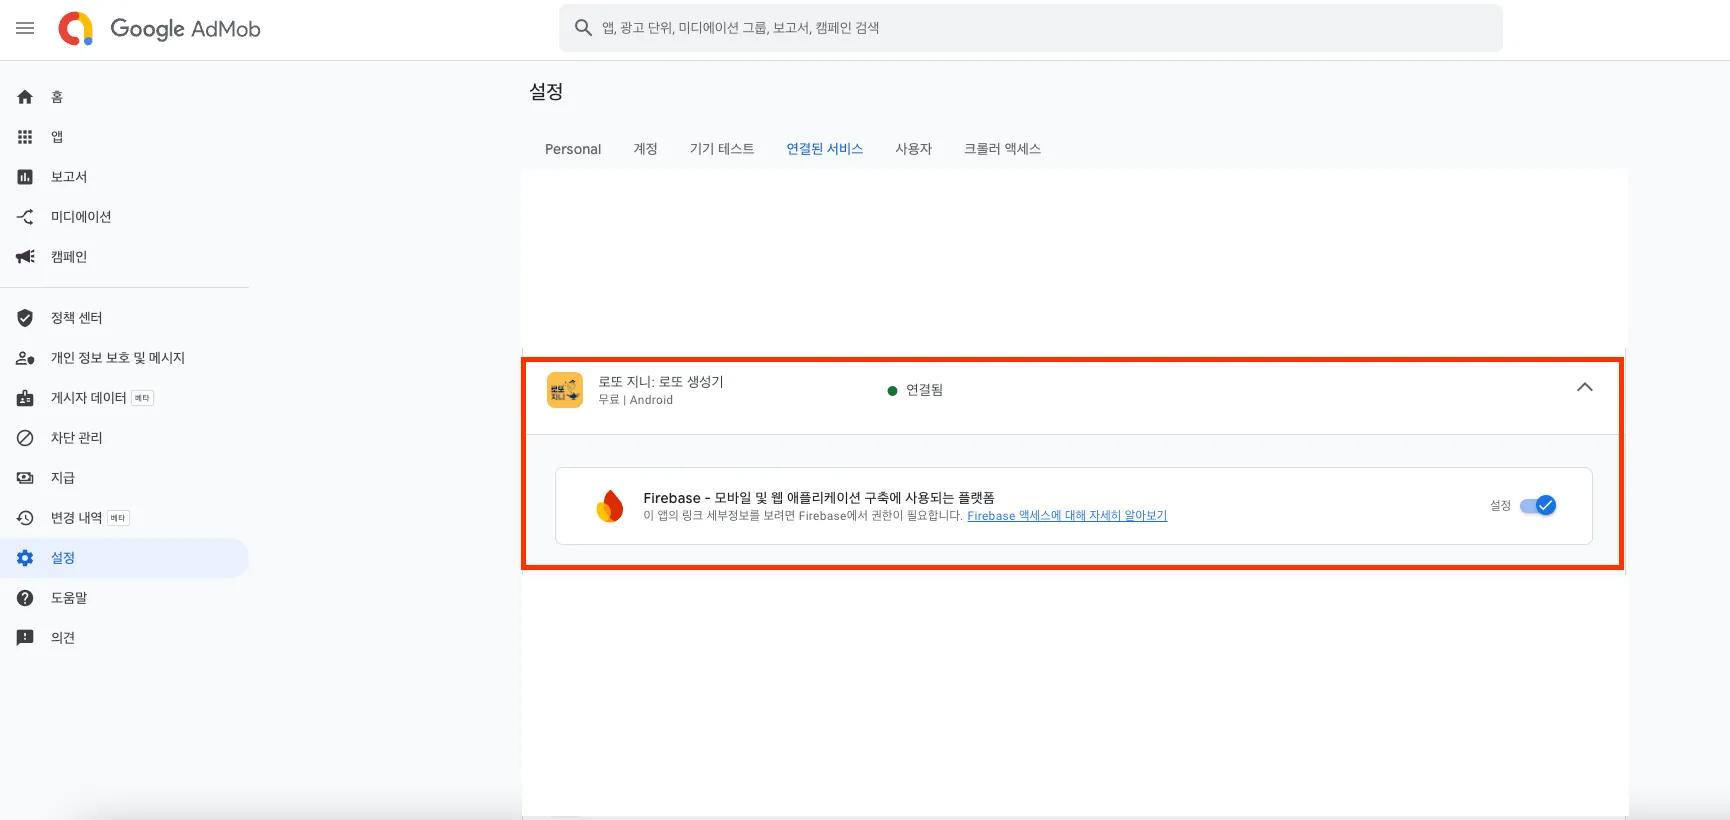Turn off the Firebase 설정 toggle
This screenshot has height=820, width=1730.
tap(1538, 506)
